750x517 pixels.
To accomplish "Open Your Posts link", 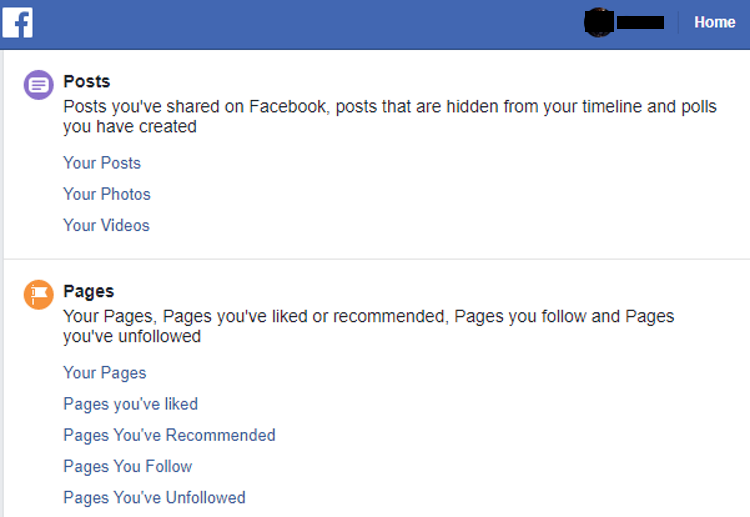I will [x=102, y=163].
